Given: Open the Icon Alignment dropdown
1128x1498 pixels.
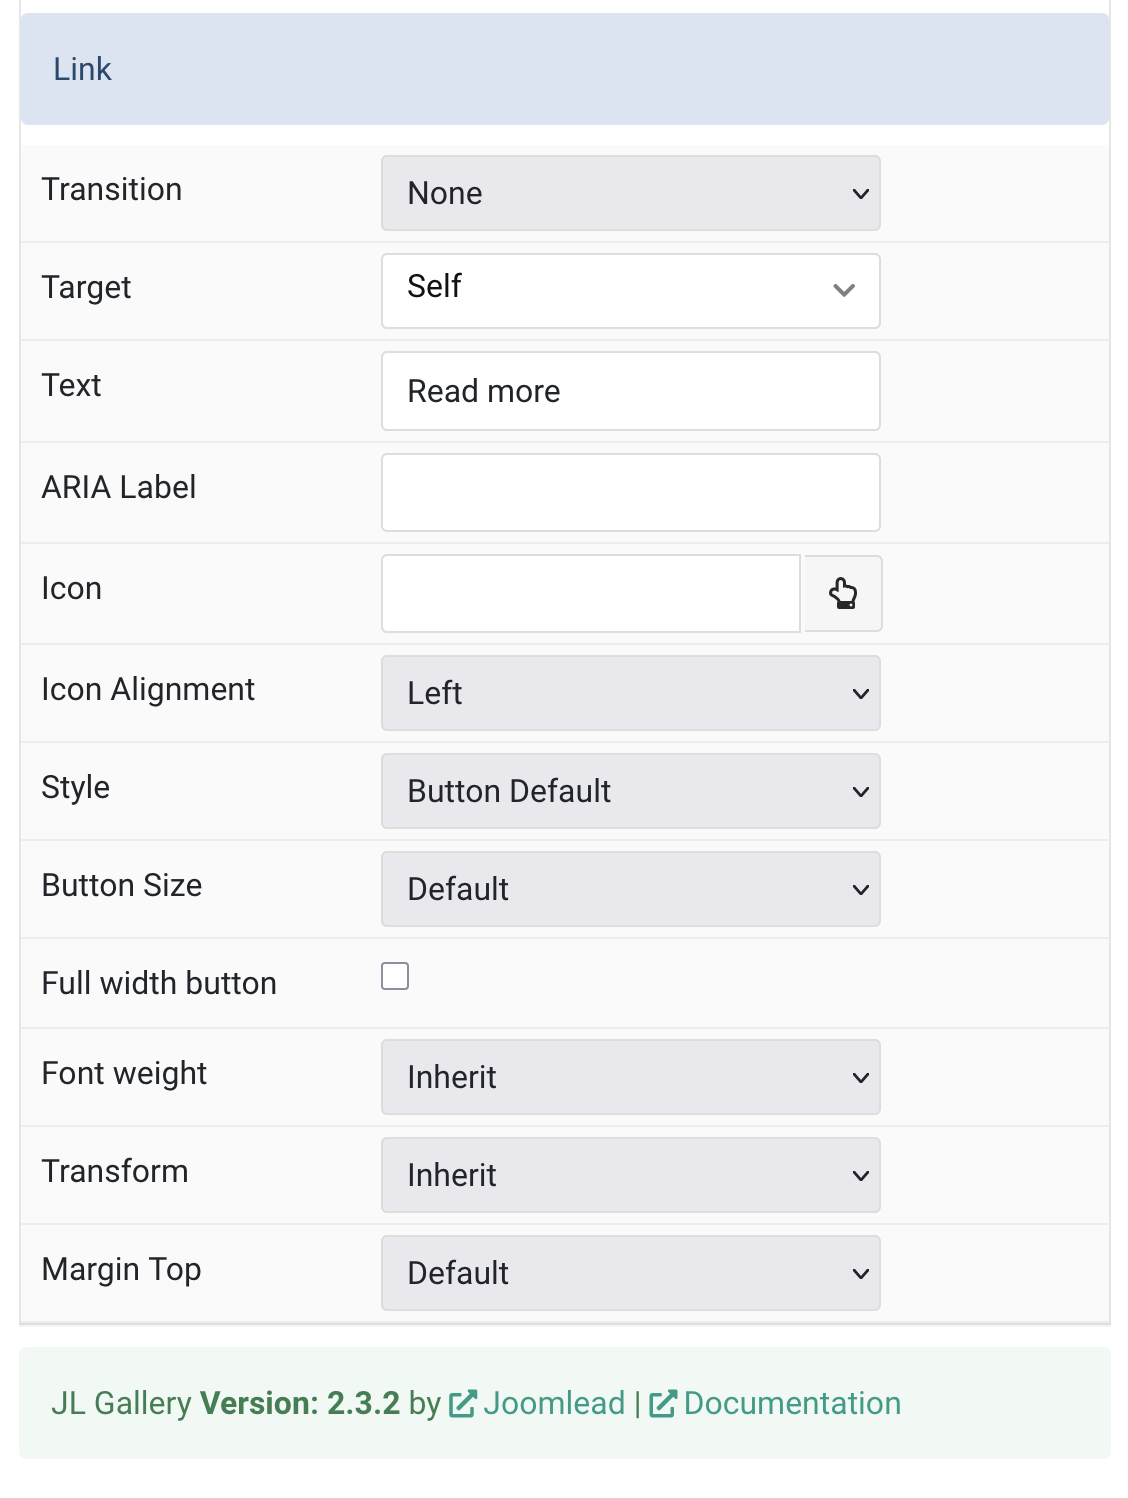Looking at the screenshot, I should (631, 693).
